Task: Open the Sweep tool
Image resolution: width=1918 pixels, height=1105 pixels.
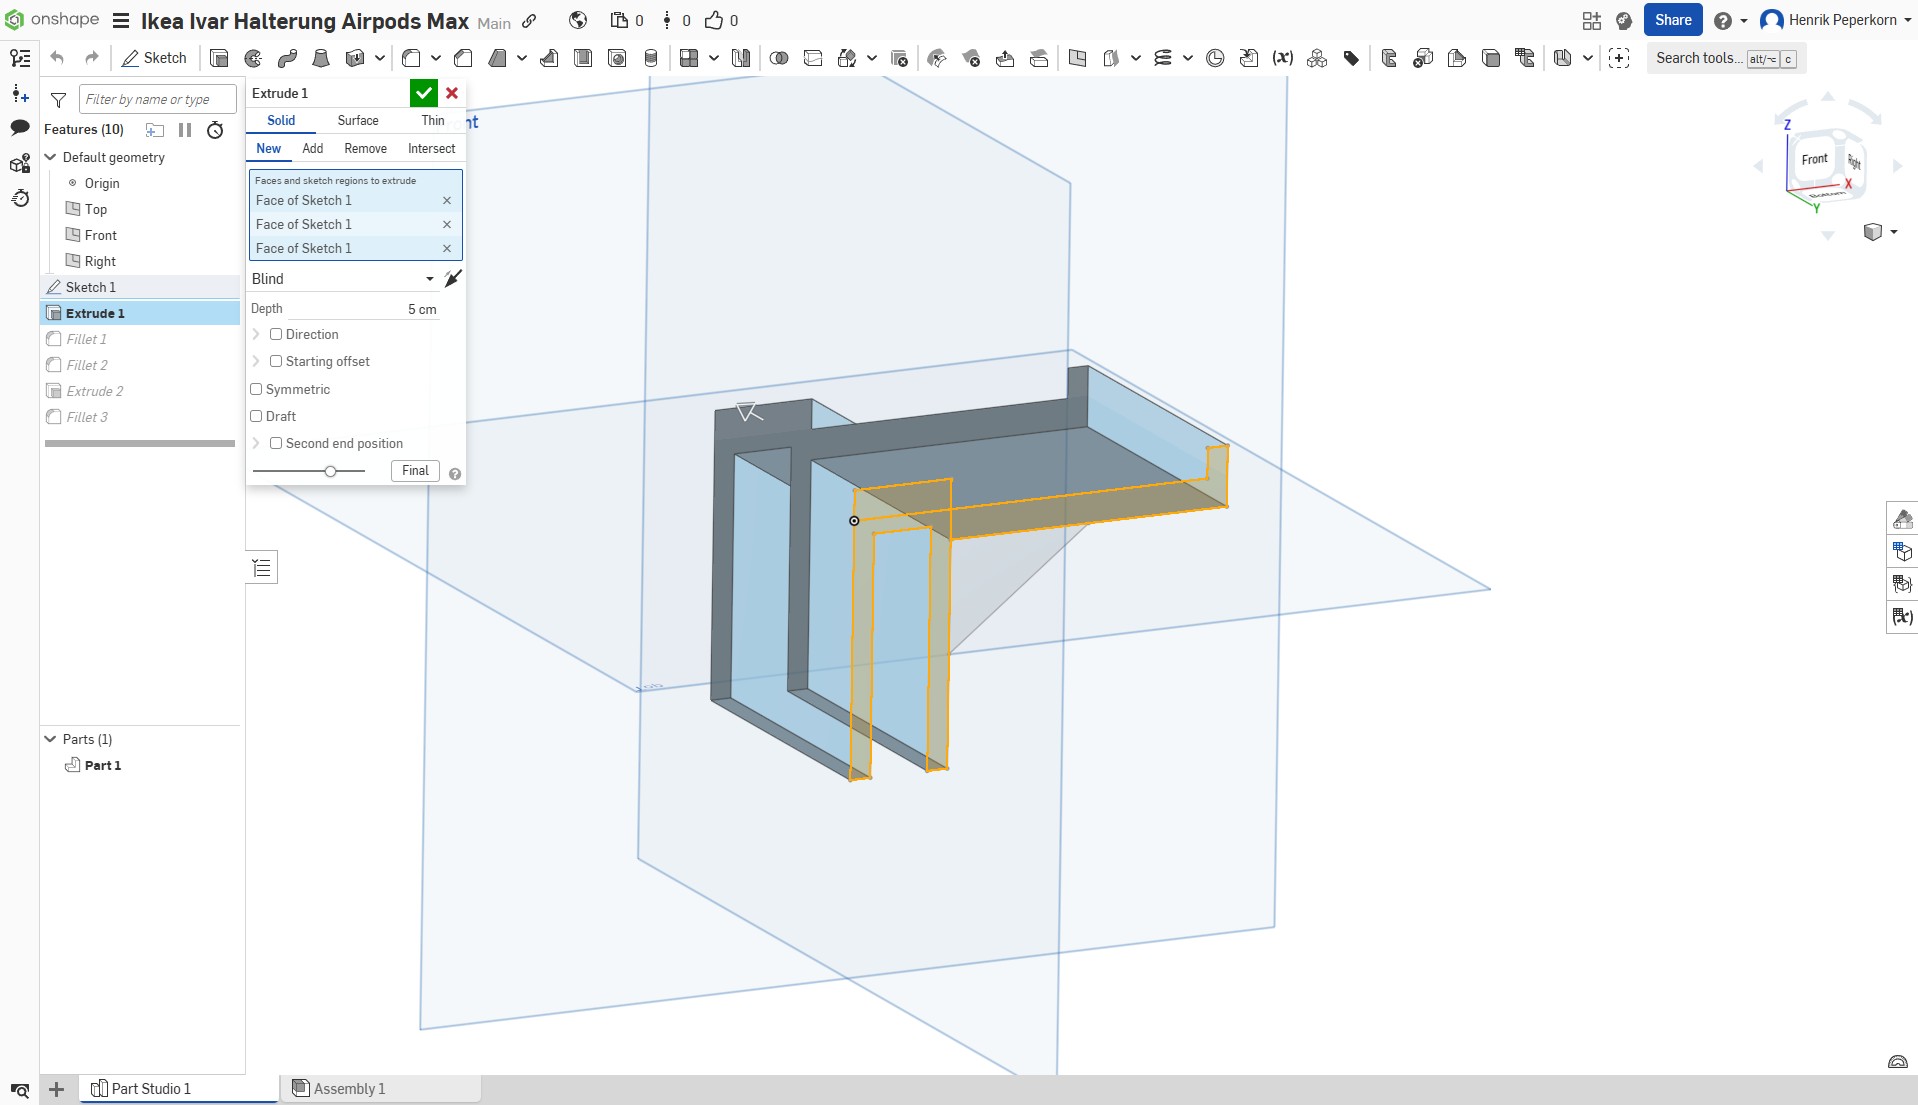Action: (x=288, y=58)
